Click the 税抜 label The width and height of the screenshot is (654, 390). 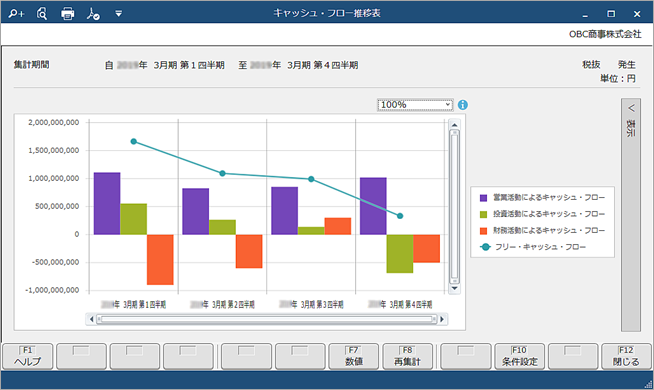pos(591,65)
